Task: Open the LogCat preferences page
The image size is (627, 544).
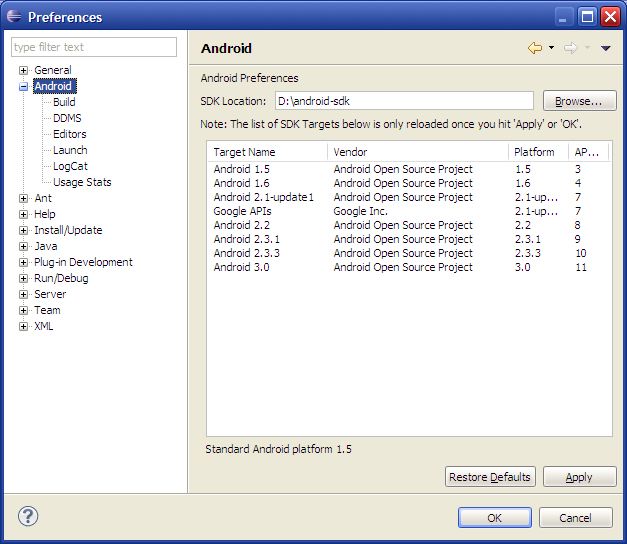Action: [x=70, y=166]
